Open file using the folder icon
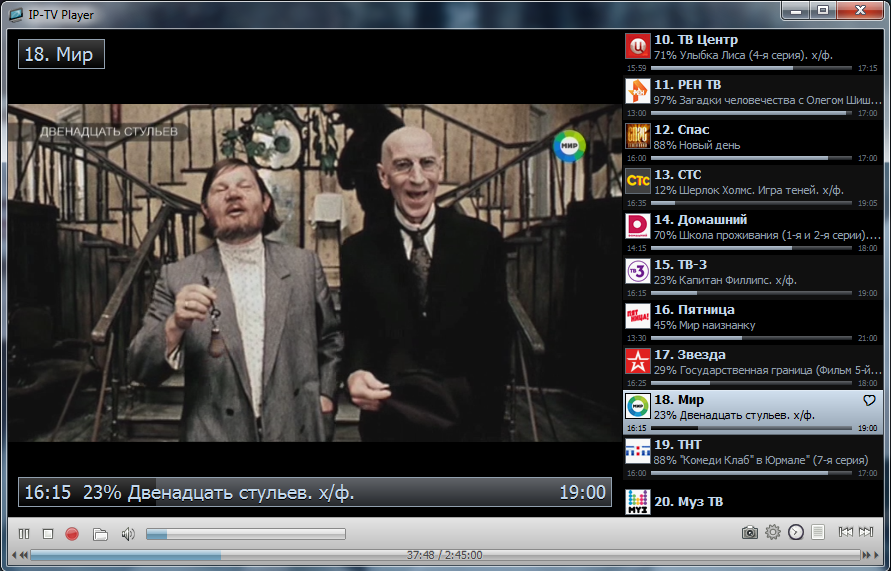Screen dimensions: 891x571 pos(100,534)
